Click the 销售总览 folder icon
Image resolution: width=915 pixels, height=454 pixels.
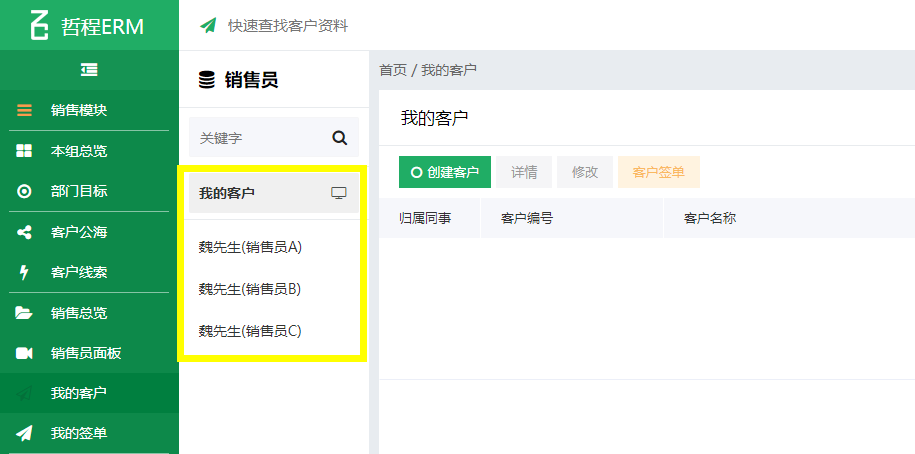click(x=24, y=313)
